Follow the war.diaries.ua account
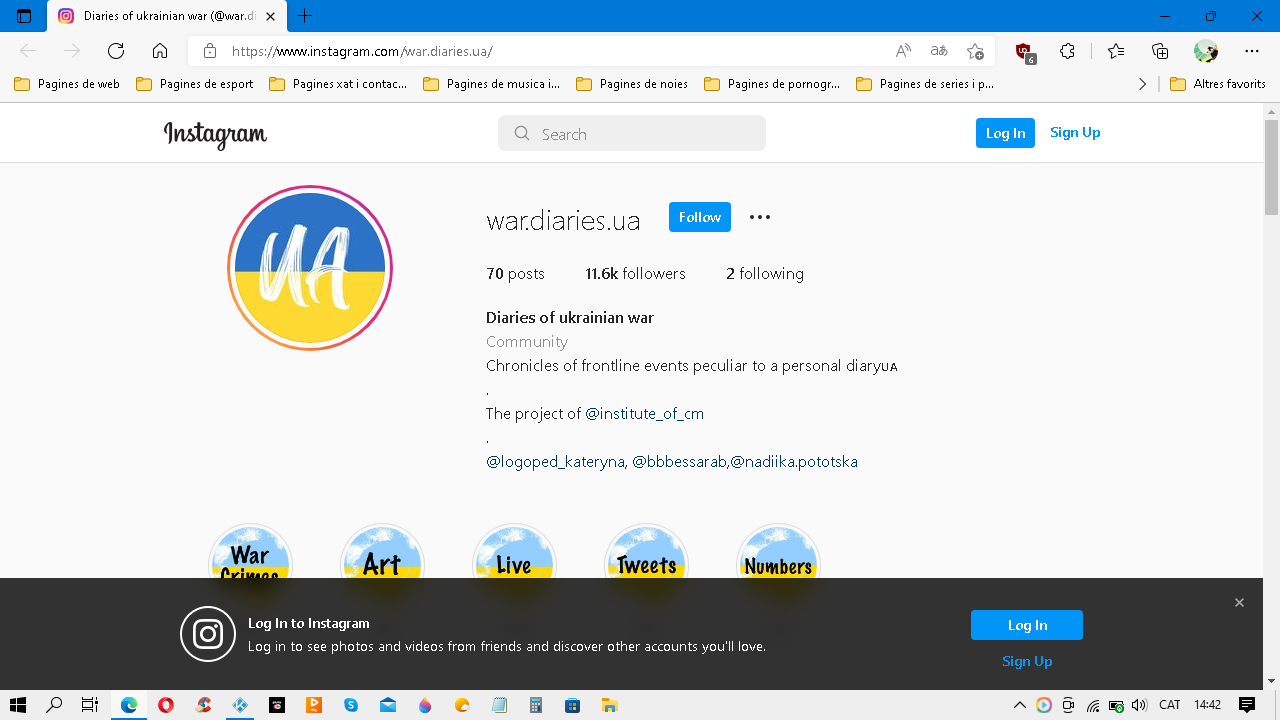Image resolution: width=1280 pixels, height=720 pixels. click(700, 217)
